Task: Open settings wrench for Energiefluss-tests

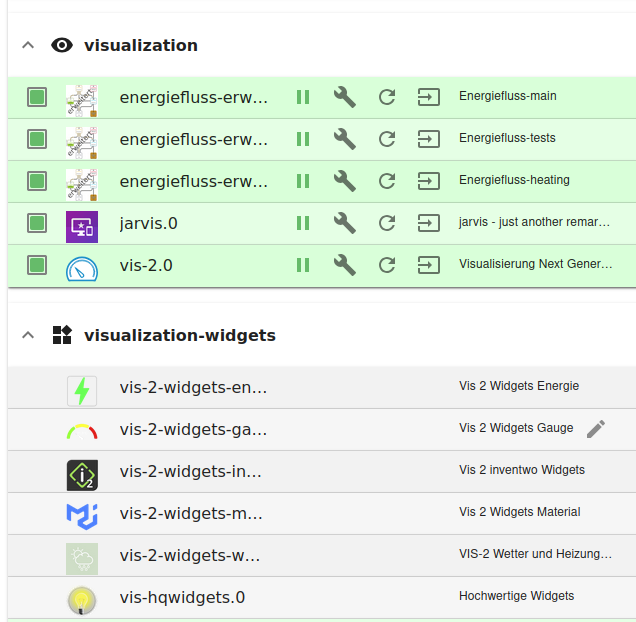Action: 345,139
